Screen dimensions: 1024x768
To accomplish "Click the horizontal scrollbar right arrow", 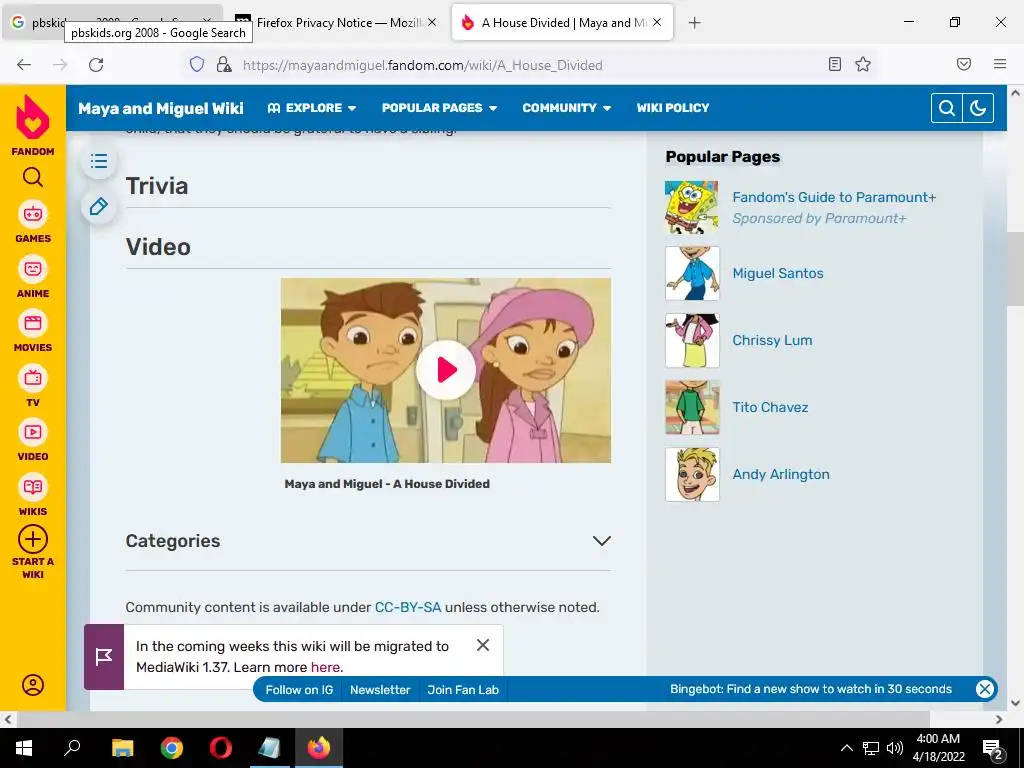I will click(x=999, y=720).
